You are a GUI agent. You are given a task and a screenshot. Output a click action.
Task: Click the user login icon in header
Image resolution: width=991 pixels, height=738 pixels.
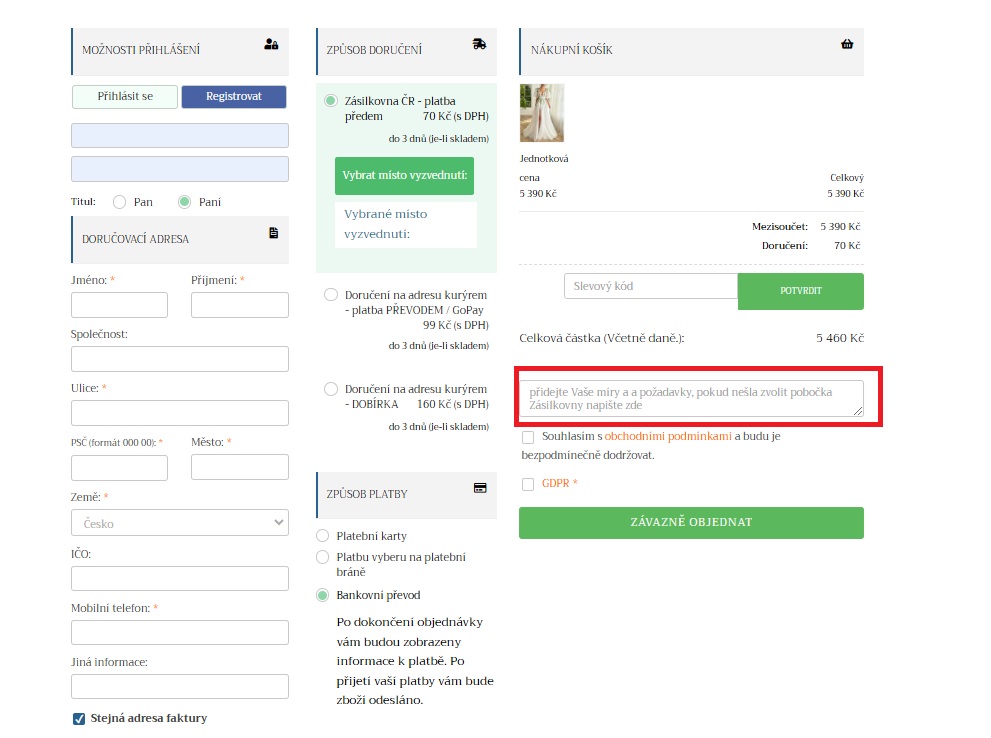pyautogui.click(x=271, y=44)
